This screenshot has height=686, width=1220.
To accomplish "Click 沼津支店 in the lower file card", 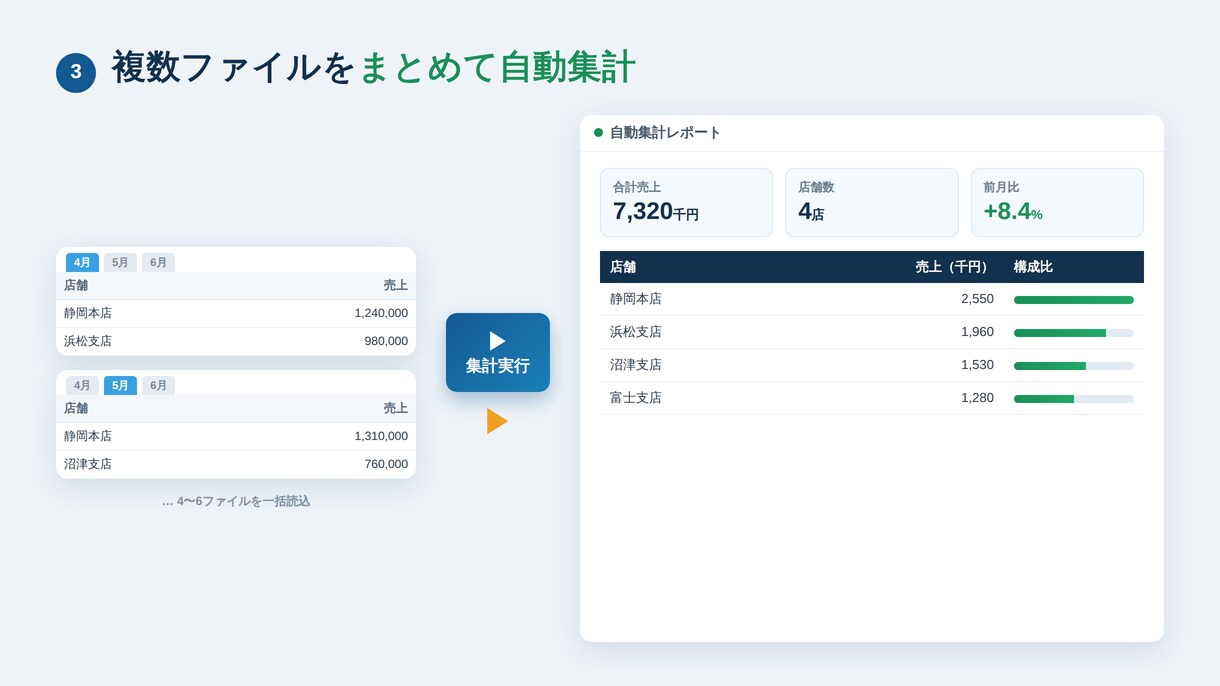I will 88,464.
